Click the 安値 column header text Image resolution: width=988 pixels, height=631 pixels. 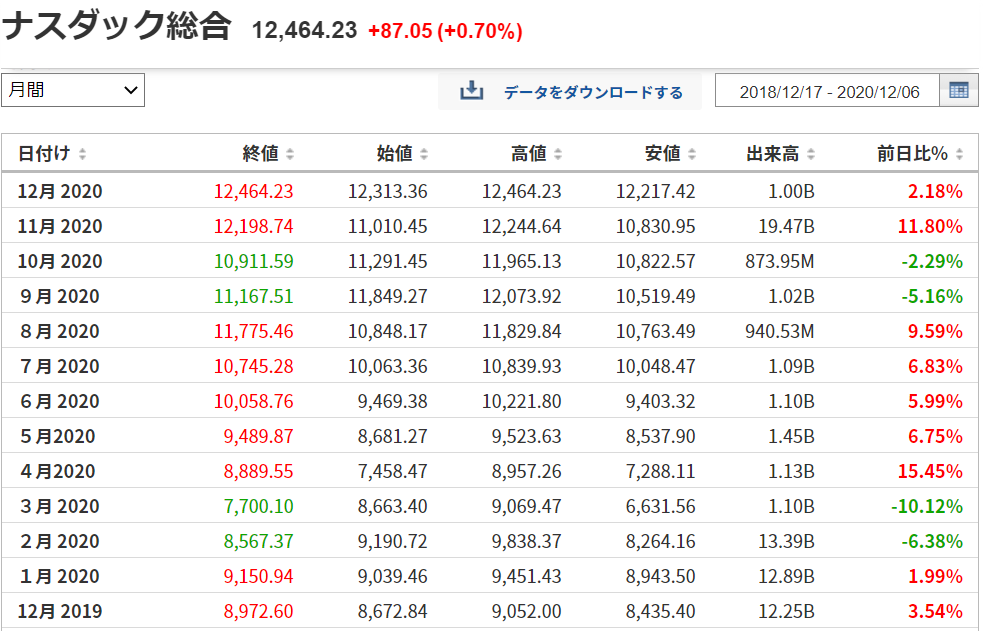point(662,154)
